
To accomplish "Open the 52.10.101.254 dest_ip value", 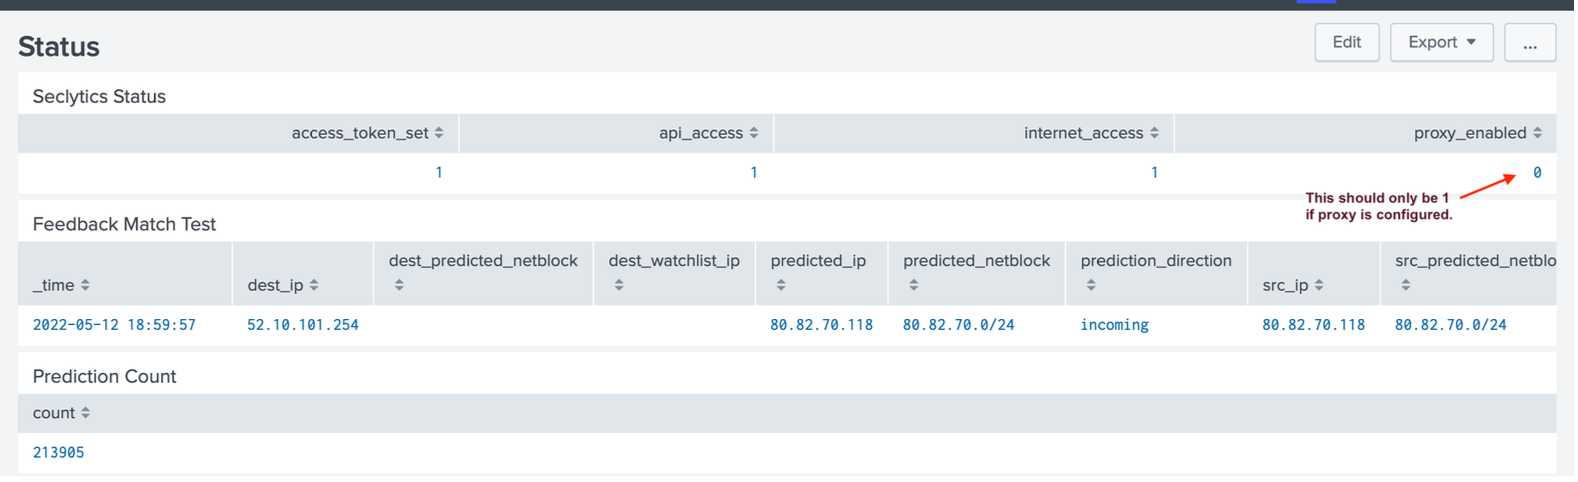I will pos(303,325).
